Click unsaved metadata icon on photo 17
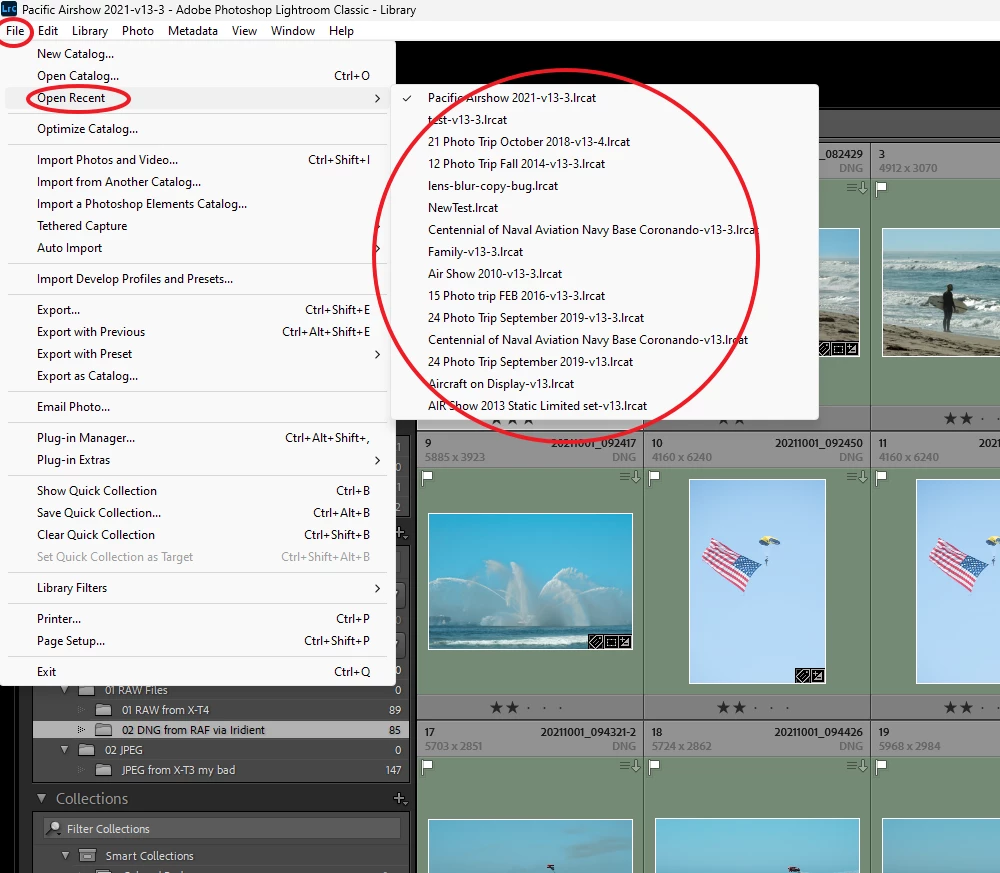Screen dimensions: 1000x873 click(630, 766)
